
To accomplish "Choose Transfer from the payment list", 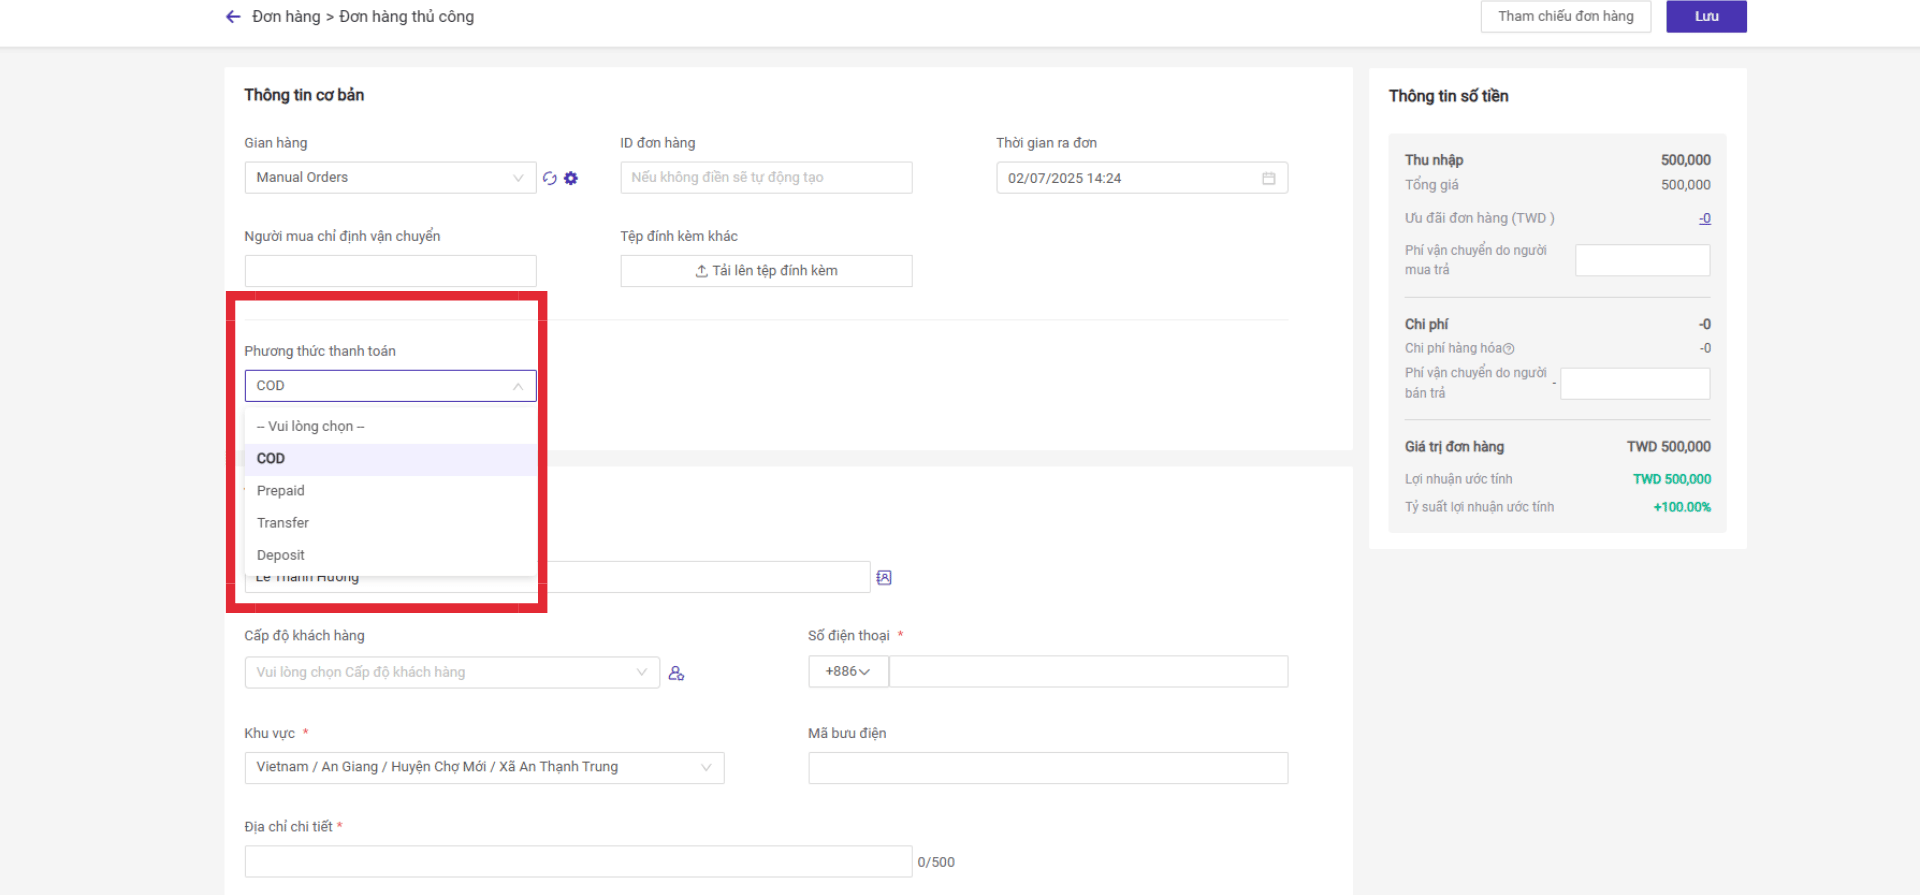I will coord(283,523).
